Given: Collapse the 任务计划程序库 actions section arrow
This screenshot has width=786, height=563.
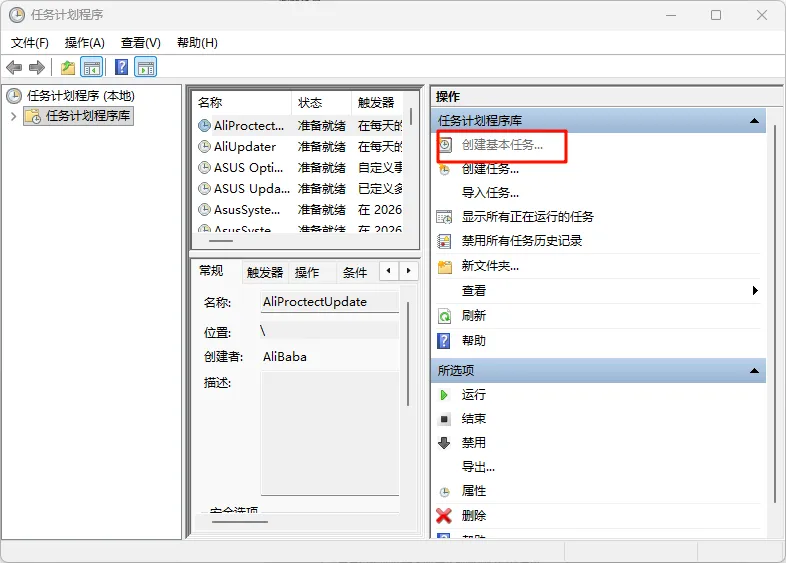Looking at the screenshot, I should coord(754,121).
